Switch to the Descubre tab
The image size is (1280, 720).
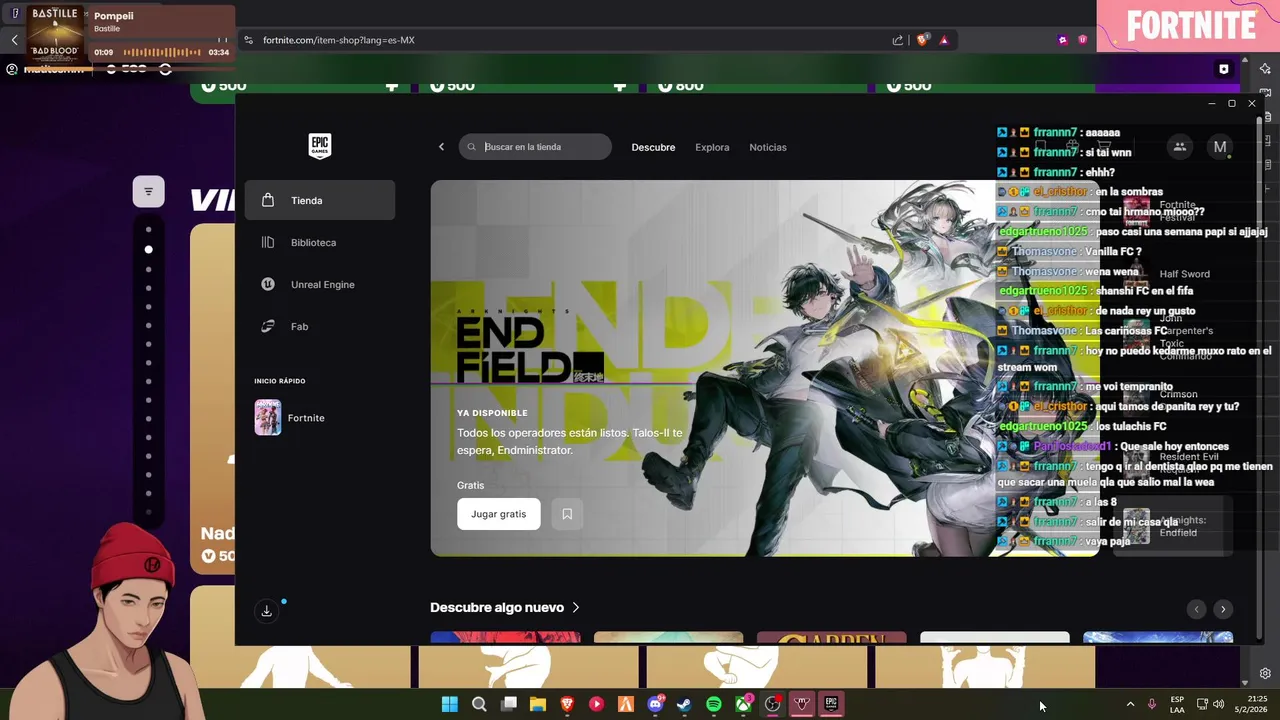click(x=653, y=147)
